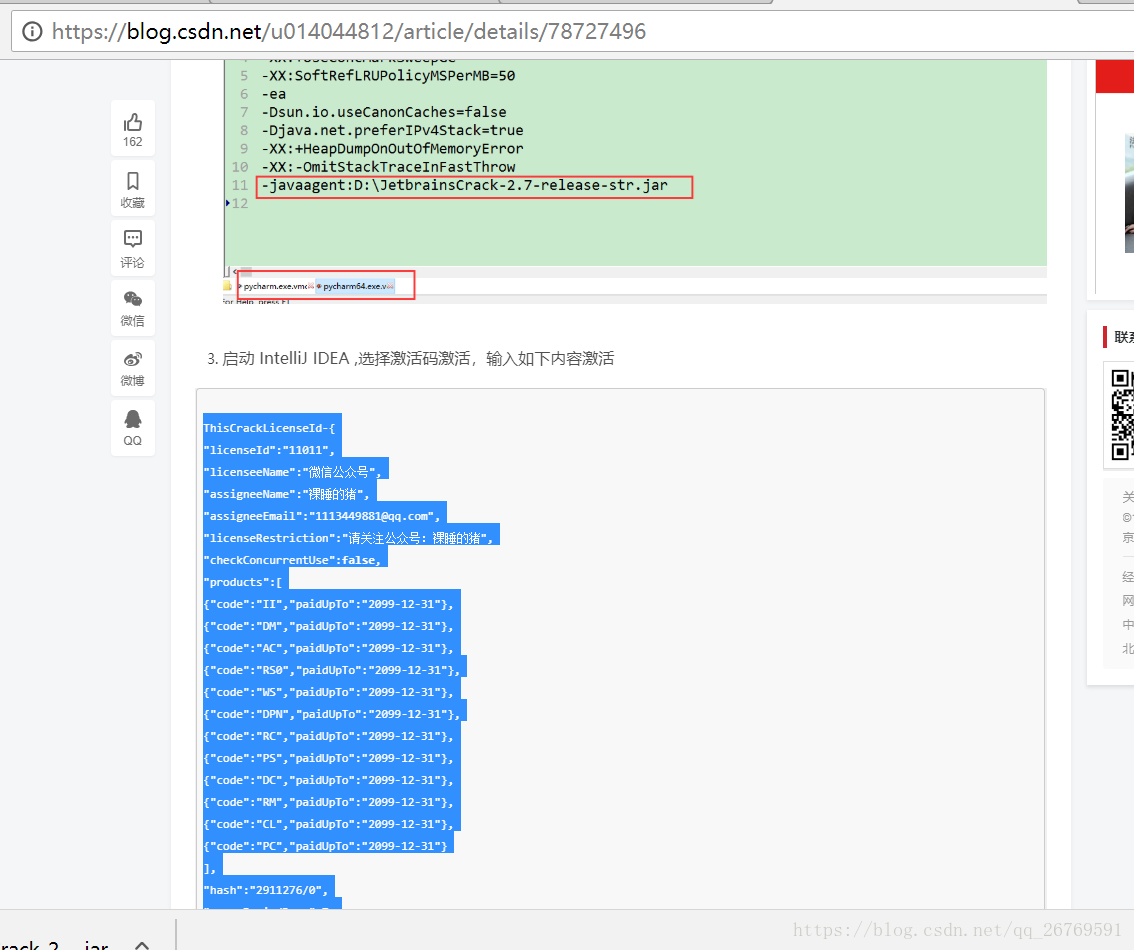Open comments via the 评论 icon
1134x950 pixels.
[x=132, y=249]
